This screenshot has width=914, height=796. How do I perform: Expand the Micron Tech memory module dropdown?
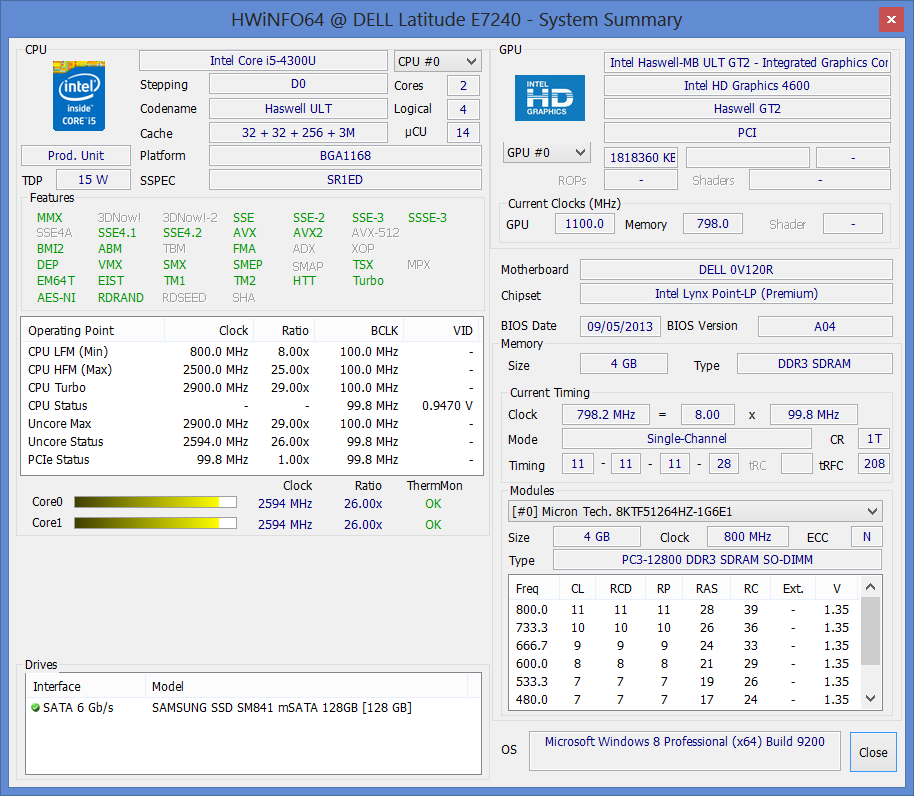pos(695,512)
